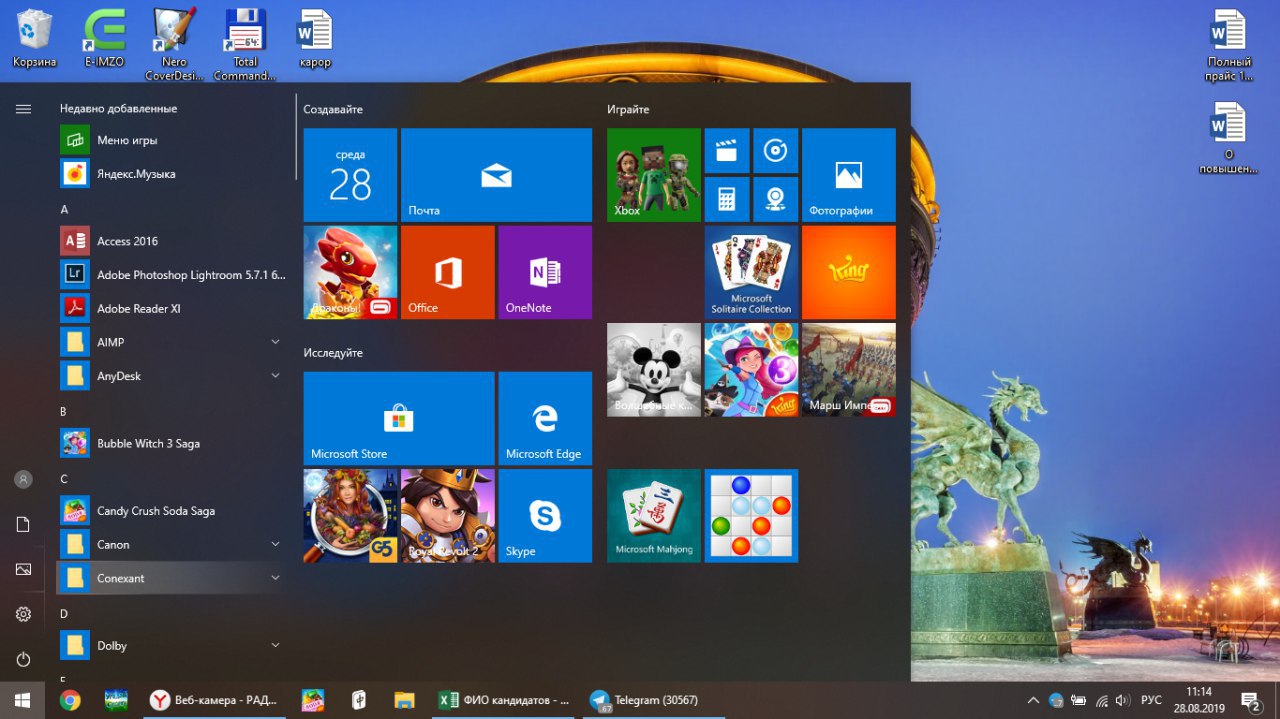Switch to Excel ФИО кандидатов window
Image resolution: width=1280 pixels, height=719 pixels.
point(505,700)
